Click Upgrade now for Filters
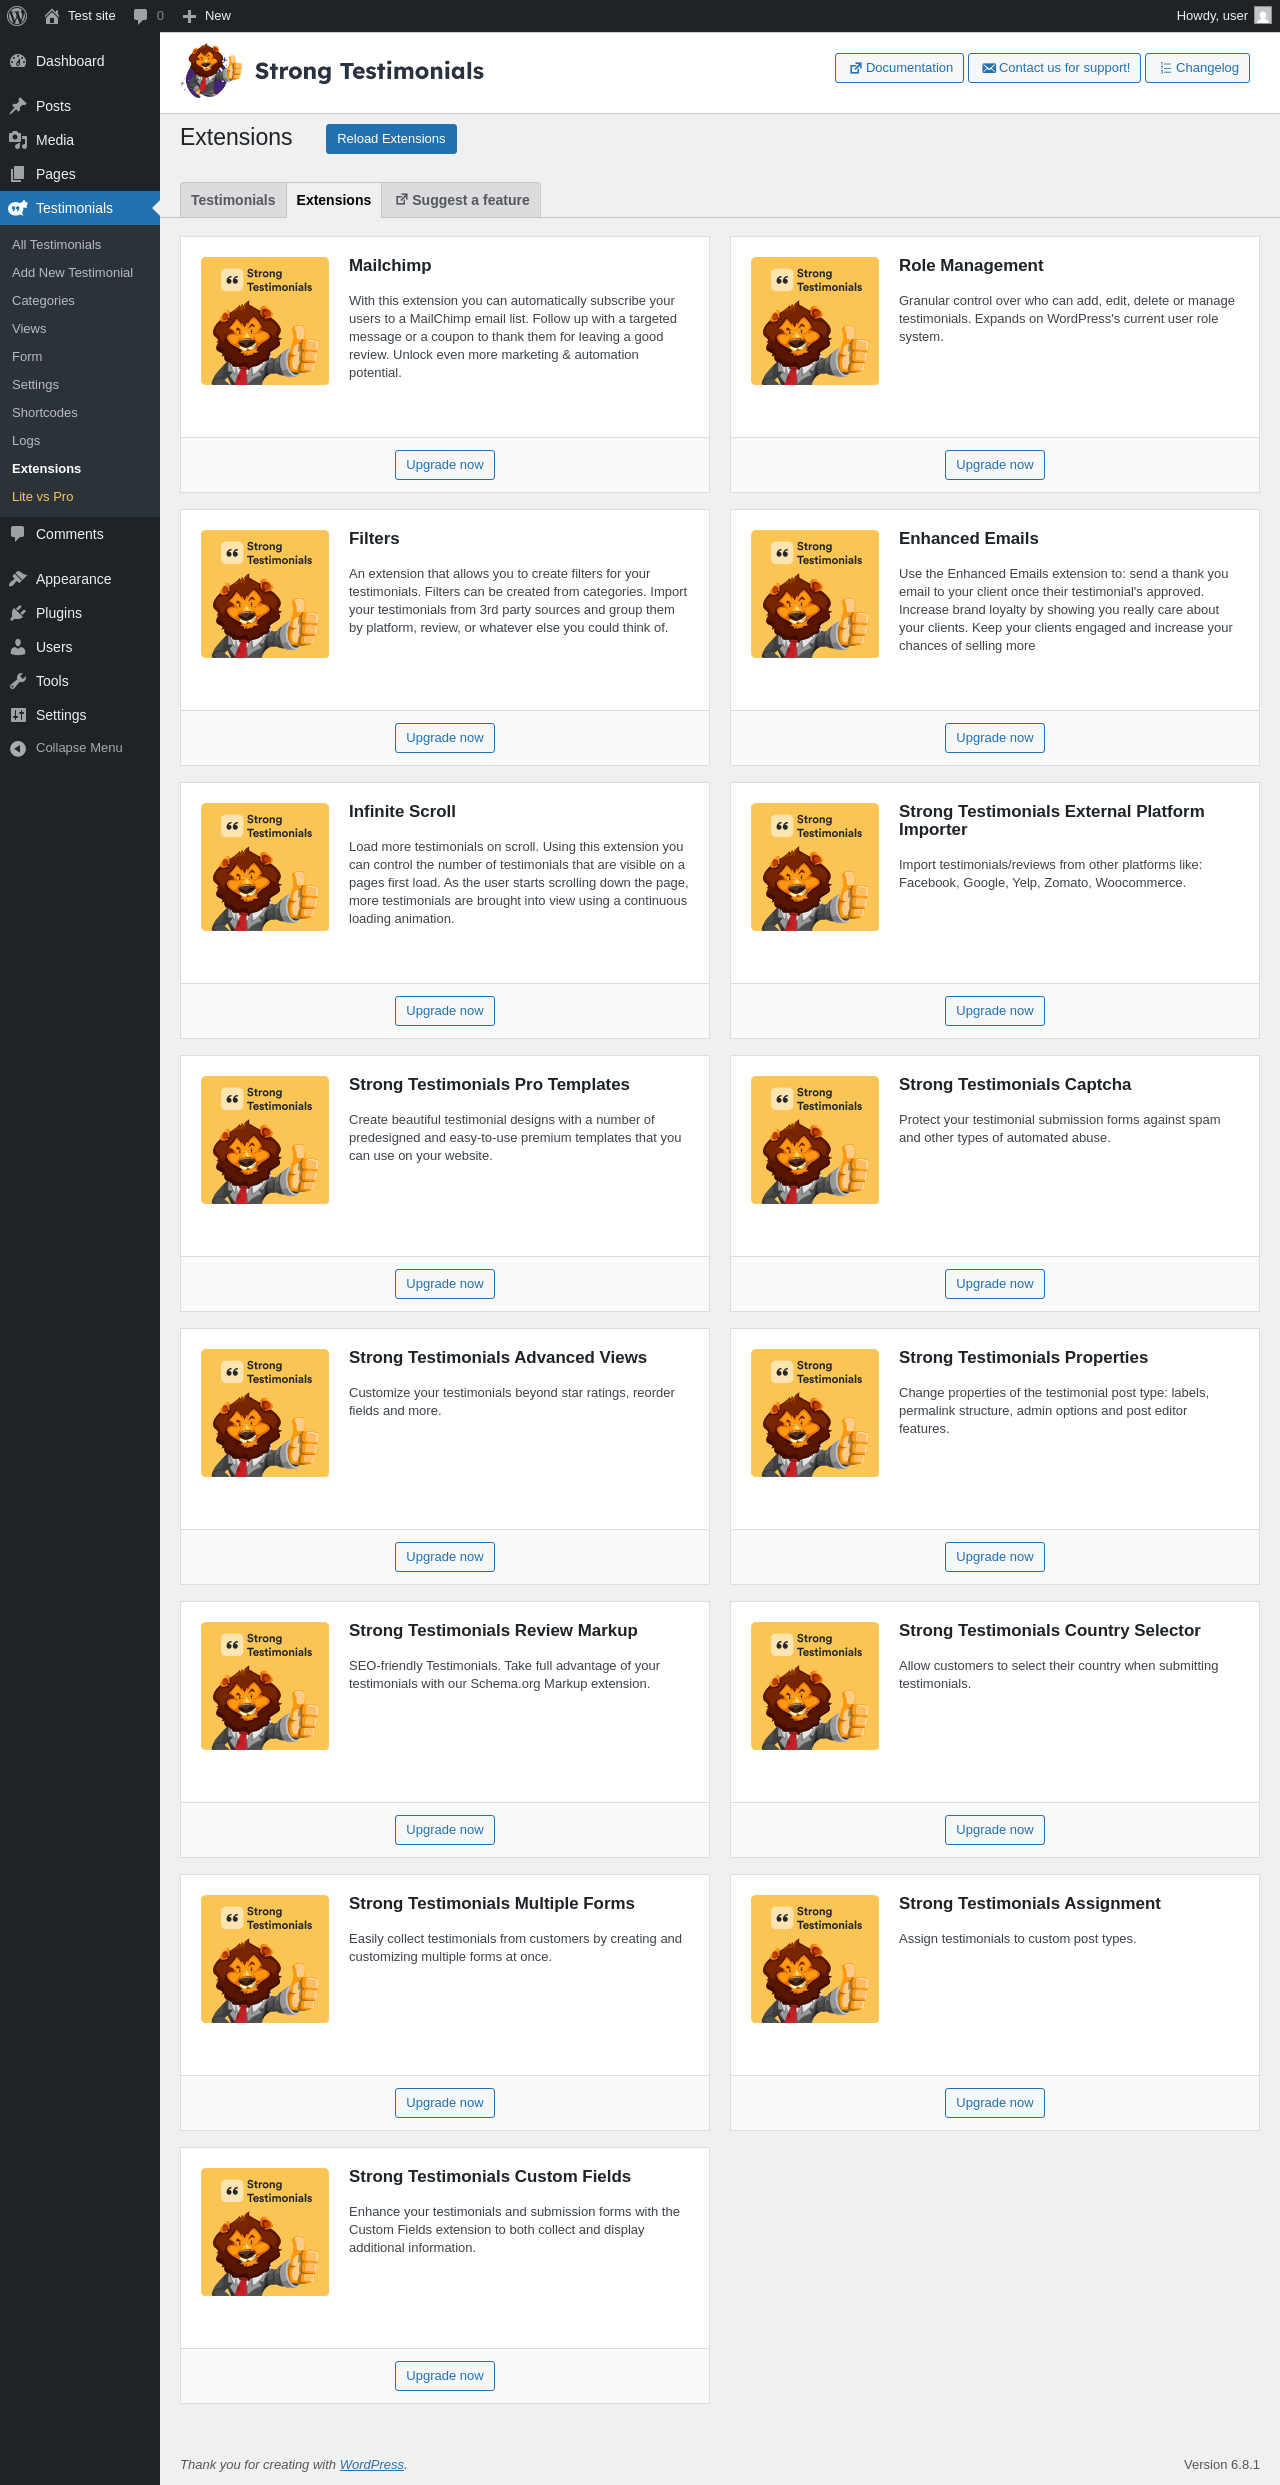This screenshot has height=2485, width=1280. coord(445,738)
